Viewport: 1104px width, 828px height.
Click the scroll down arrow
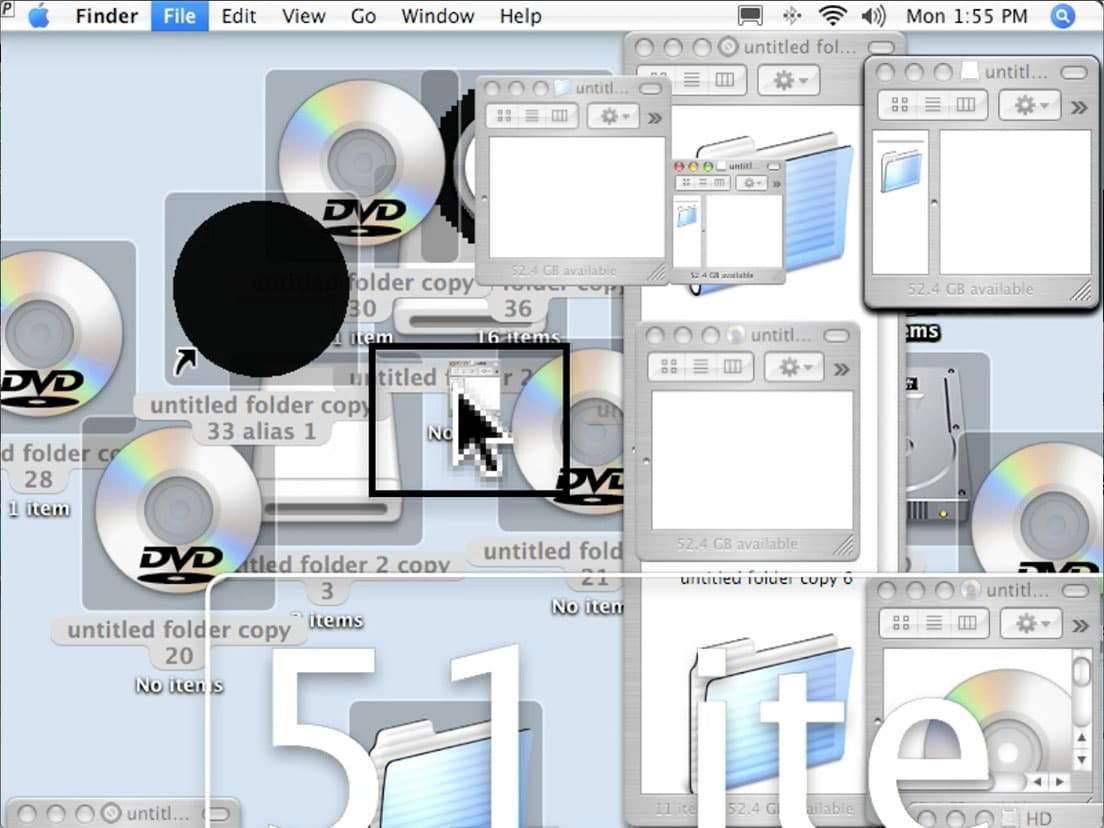pyautogui.click(x=1082, y=760)
